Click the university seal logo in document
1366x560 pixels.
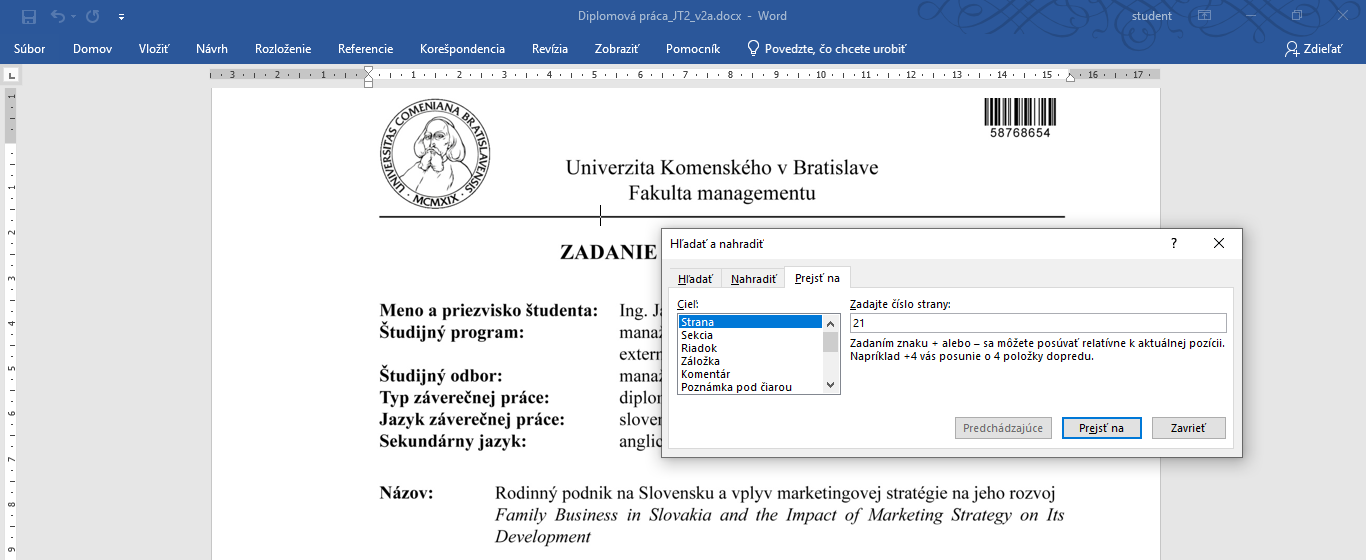(436, 152)
